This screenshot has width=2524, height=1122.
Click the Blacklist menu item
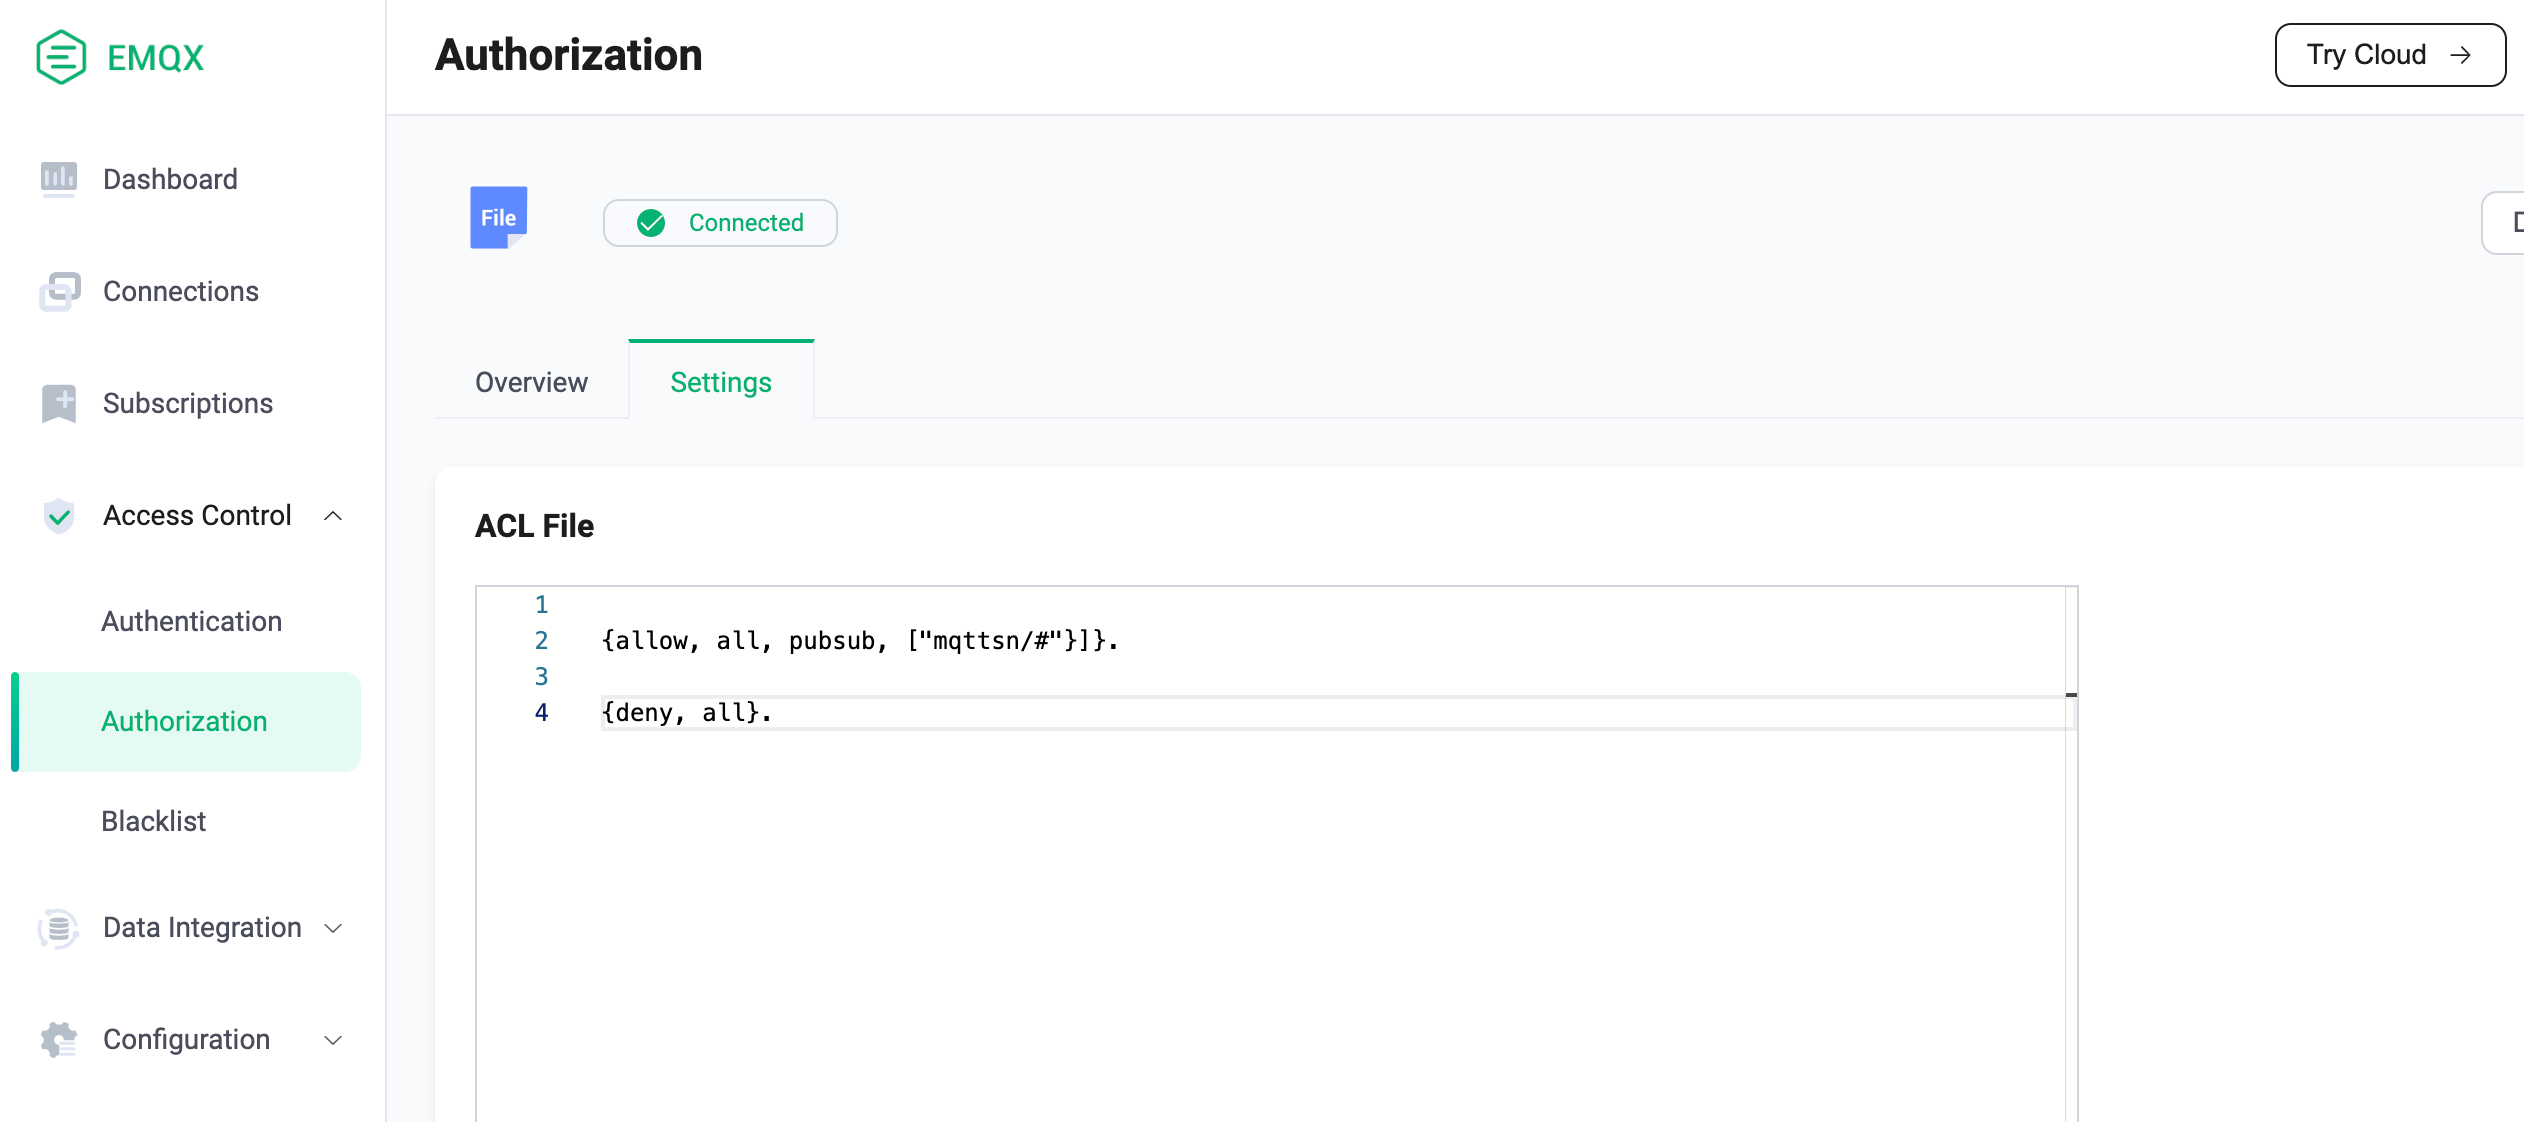click(155, 821)
